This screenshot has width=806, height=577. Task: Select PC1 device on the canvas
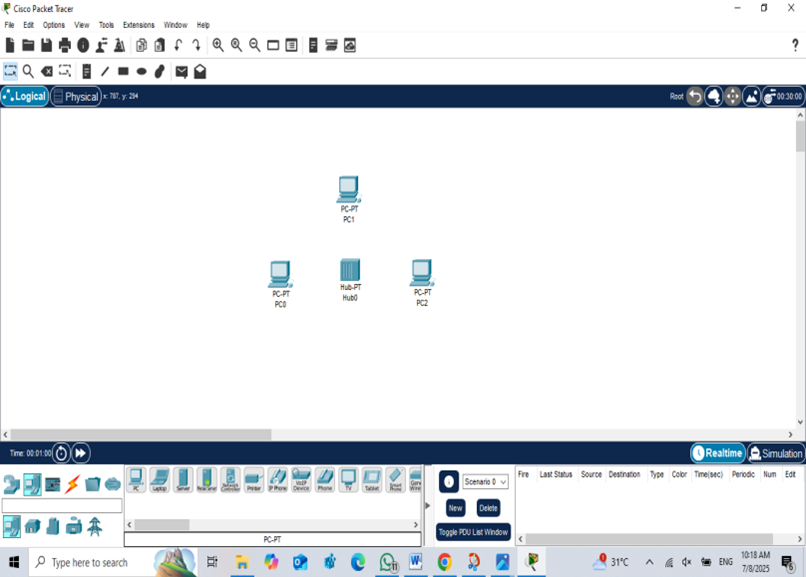tap(349, 190)
